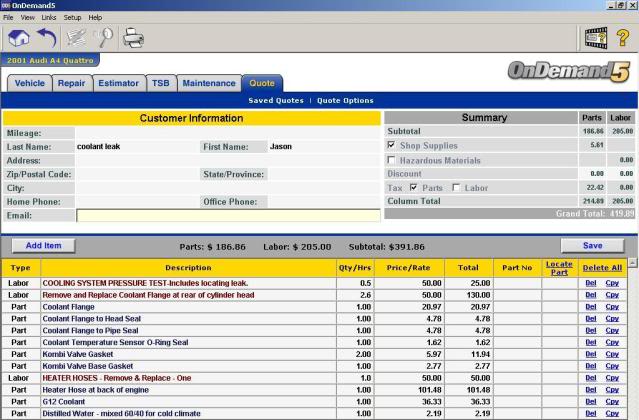
Task: Open Quote Options link
Action: (345, 101)
